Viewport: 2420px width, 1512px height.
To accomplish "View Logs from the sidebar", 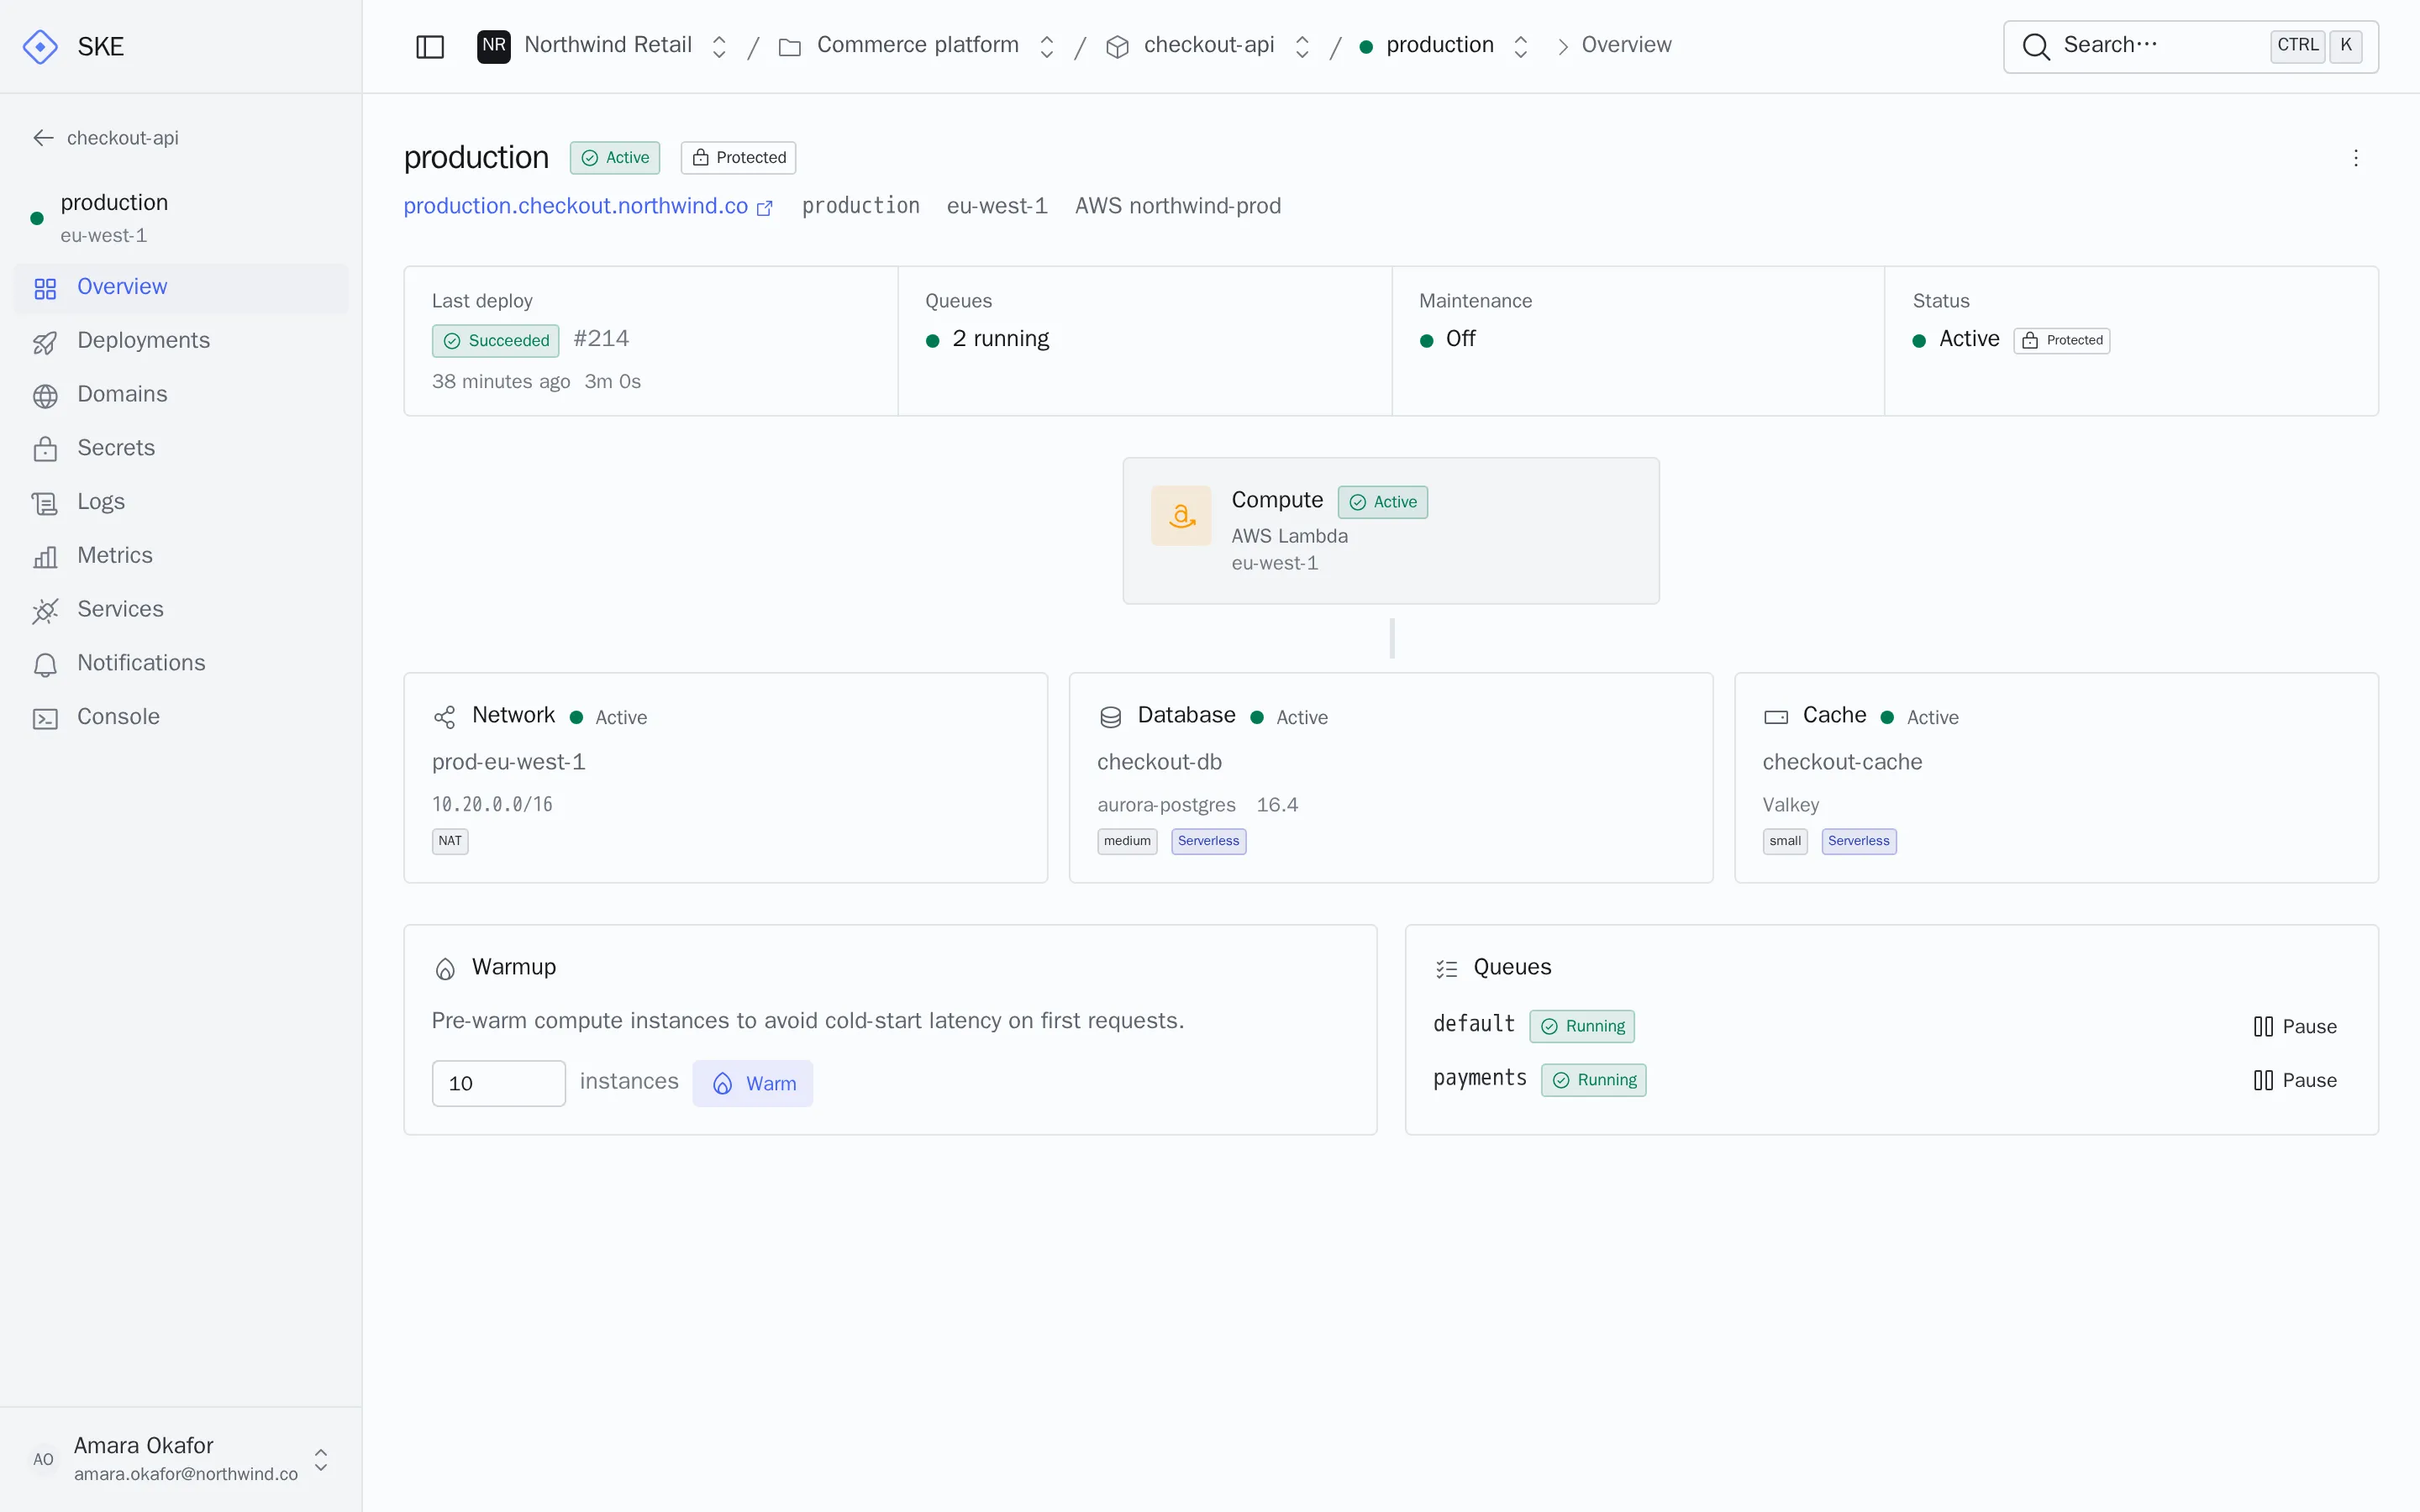I will [181, 503].
